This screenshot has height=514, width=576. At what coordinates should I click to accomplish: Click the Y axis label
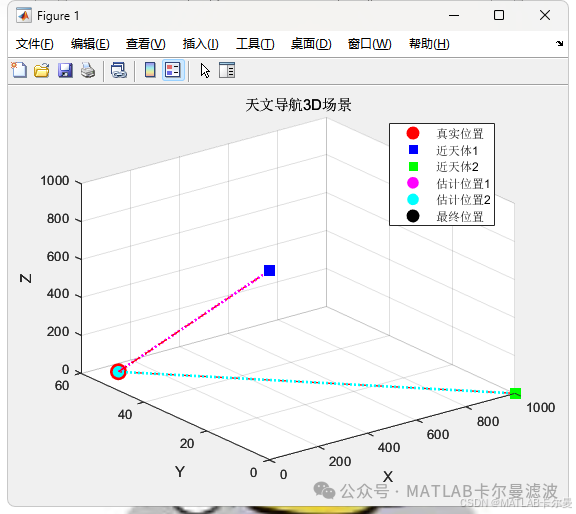(x=180, y=471)
